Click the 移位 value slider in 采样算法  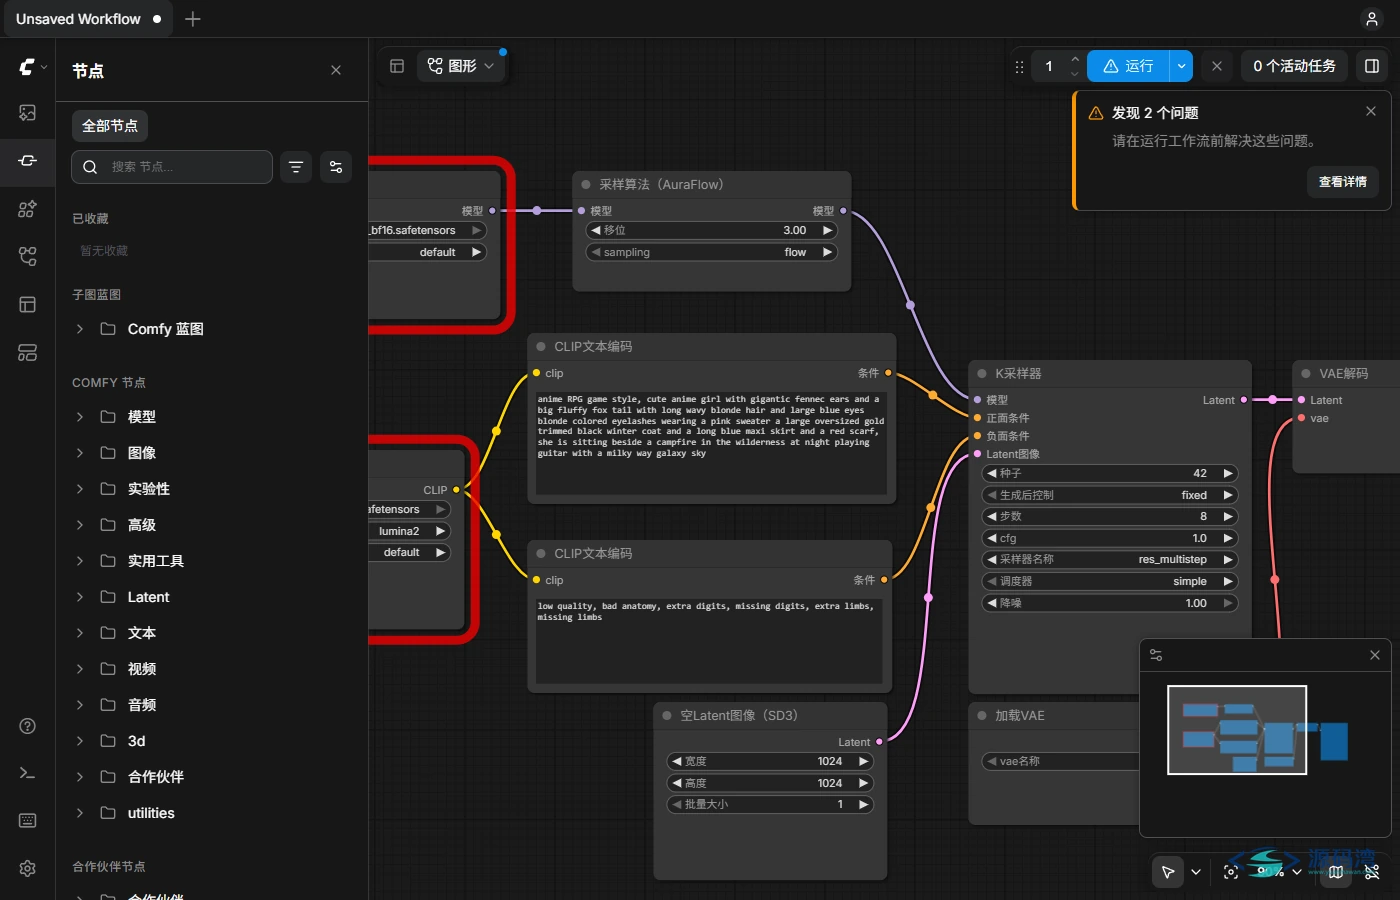[x=711, y=230]
